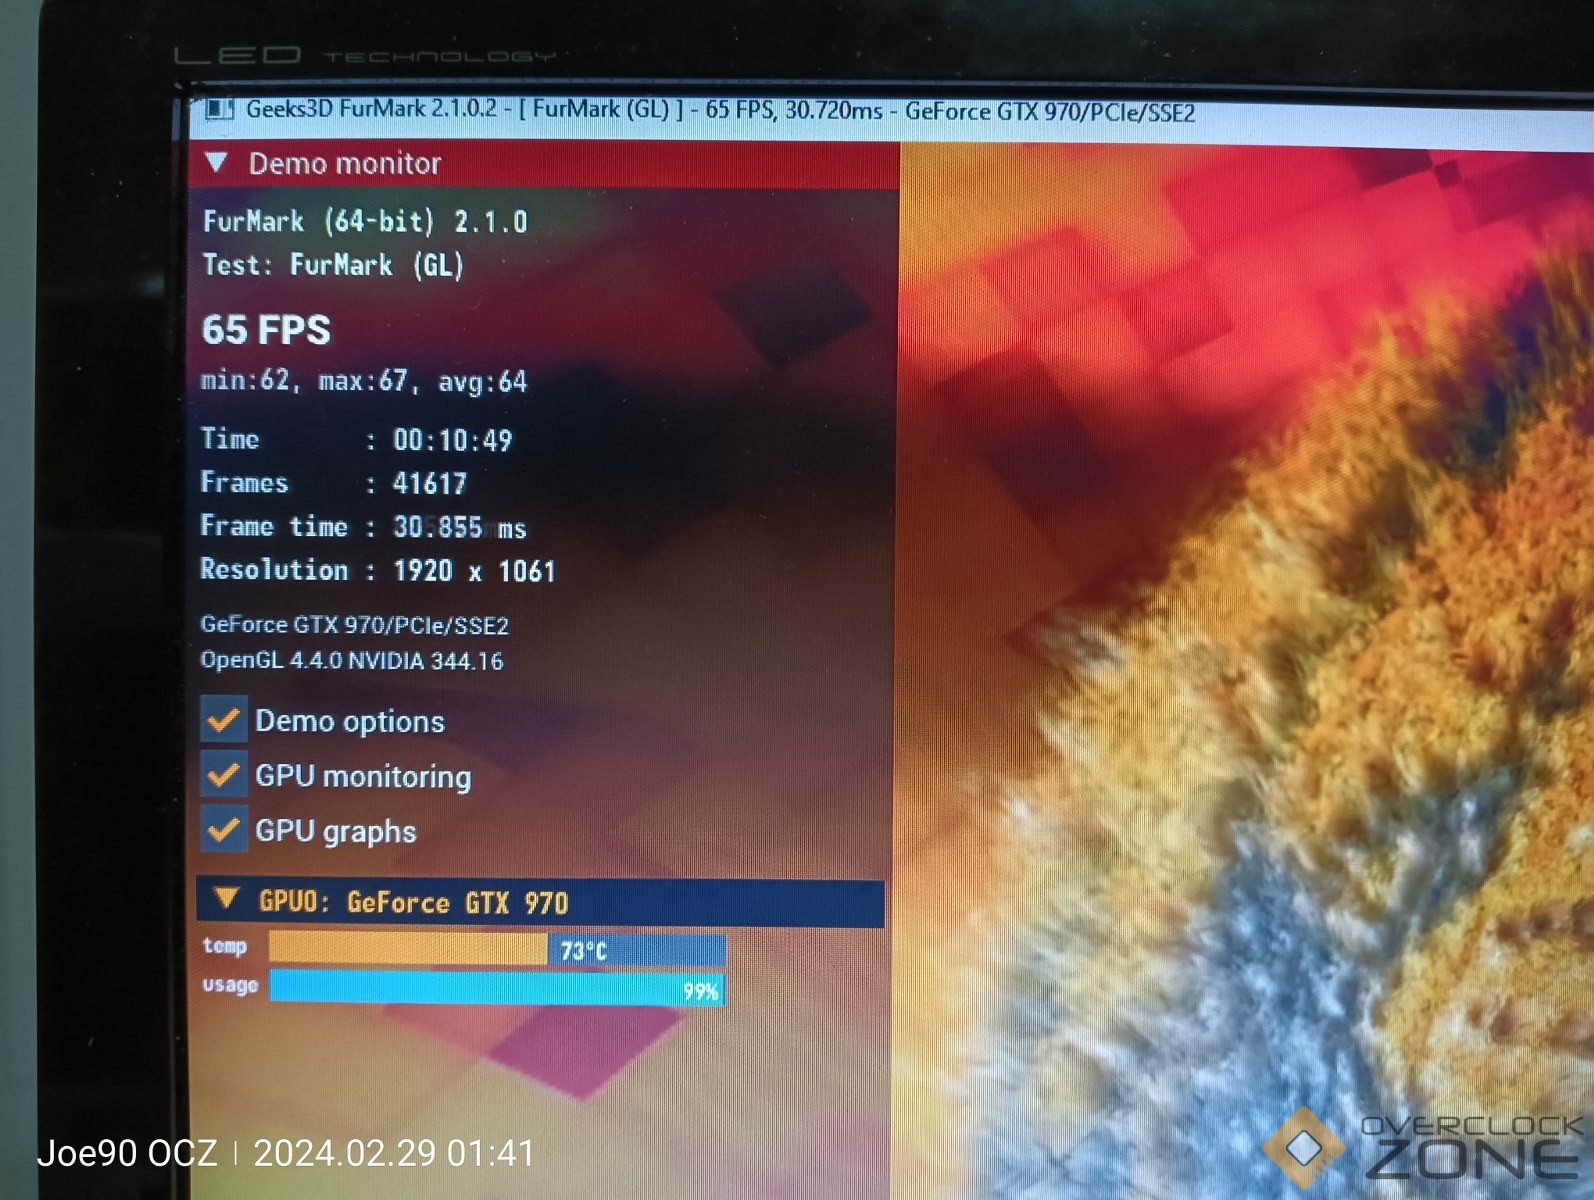The height and width of the screenshot is (1200, 1594).
Task: Select the 65 FPS readout
Action: pyautogui.click(x=266, y=330)
